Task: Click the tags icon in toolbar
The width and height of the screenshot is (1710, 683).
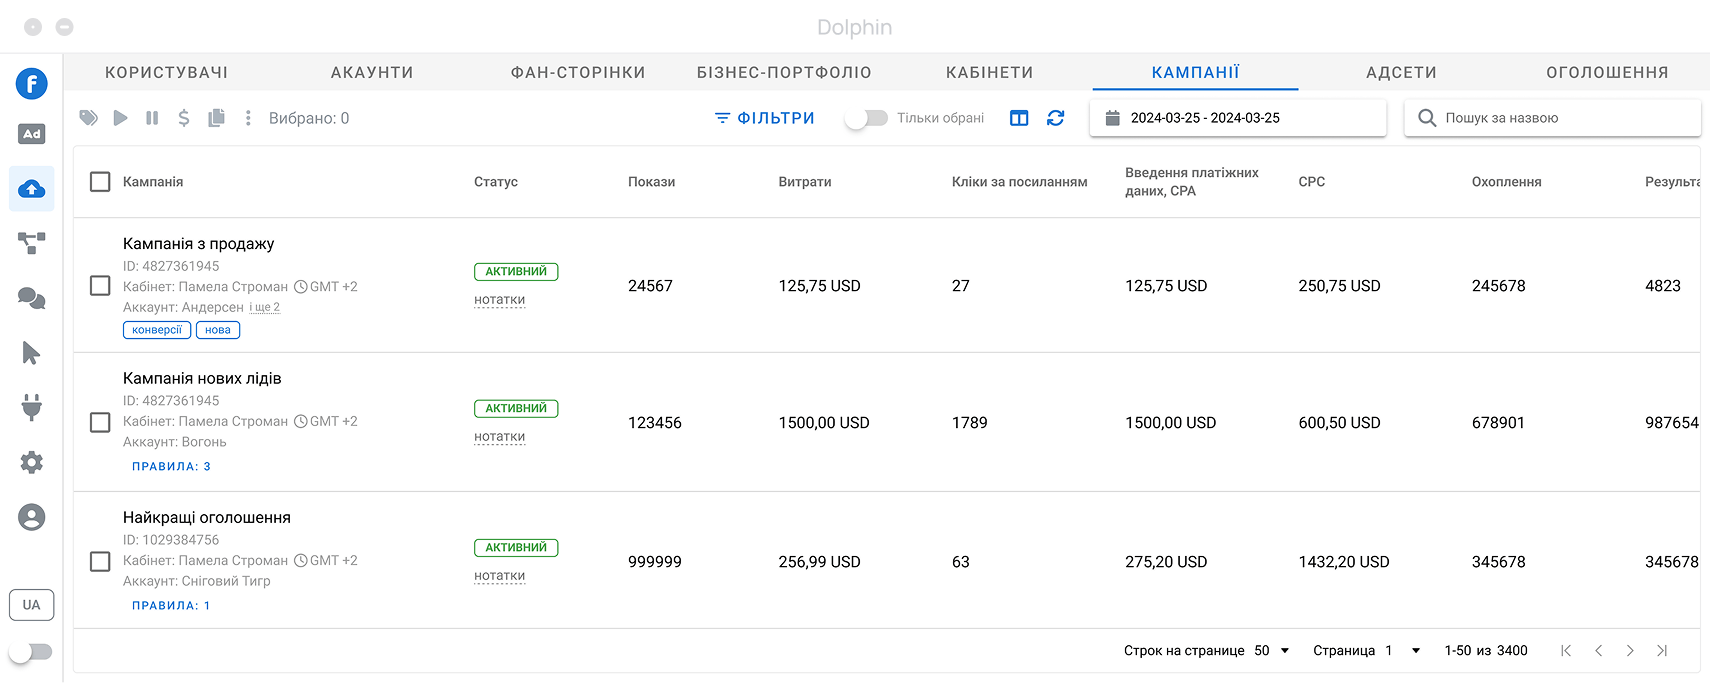Action: pyautogui.click(x=89, y=118)
